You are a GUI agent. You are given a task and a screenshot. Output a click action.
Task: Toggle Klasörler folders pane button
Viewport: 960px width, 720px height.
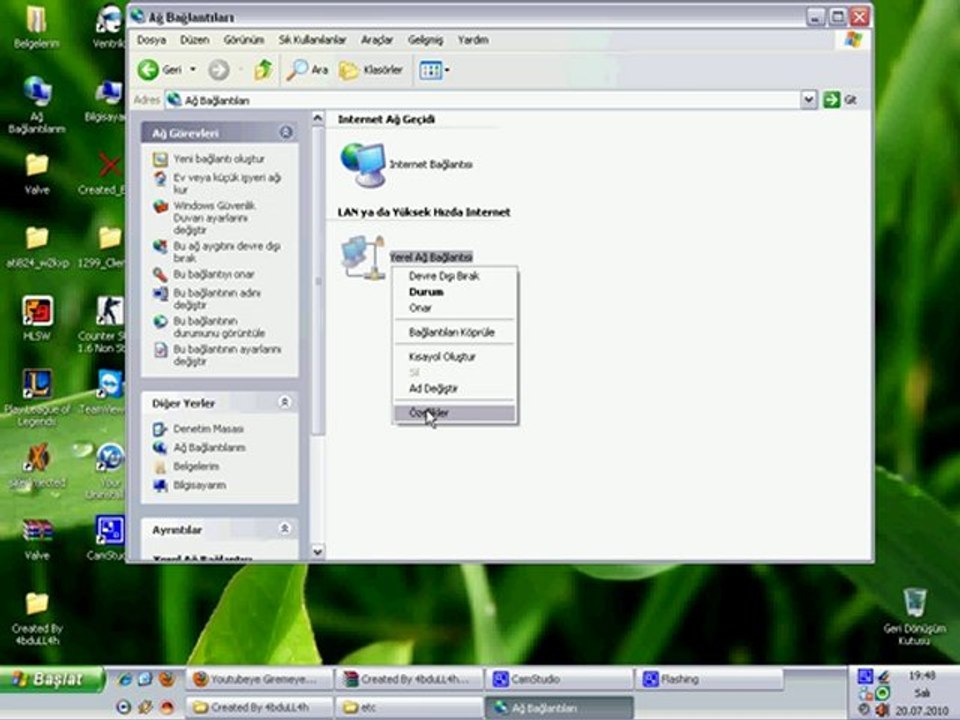[371, 70]
